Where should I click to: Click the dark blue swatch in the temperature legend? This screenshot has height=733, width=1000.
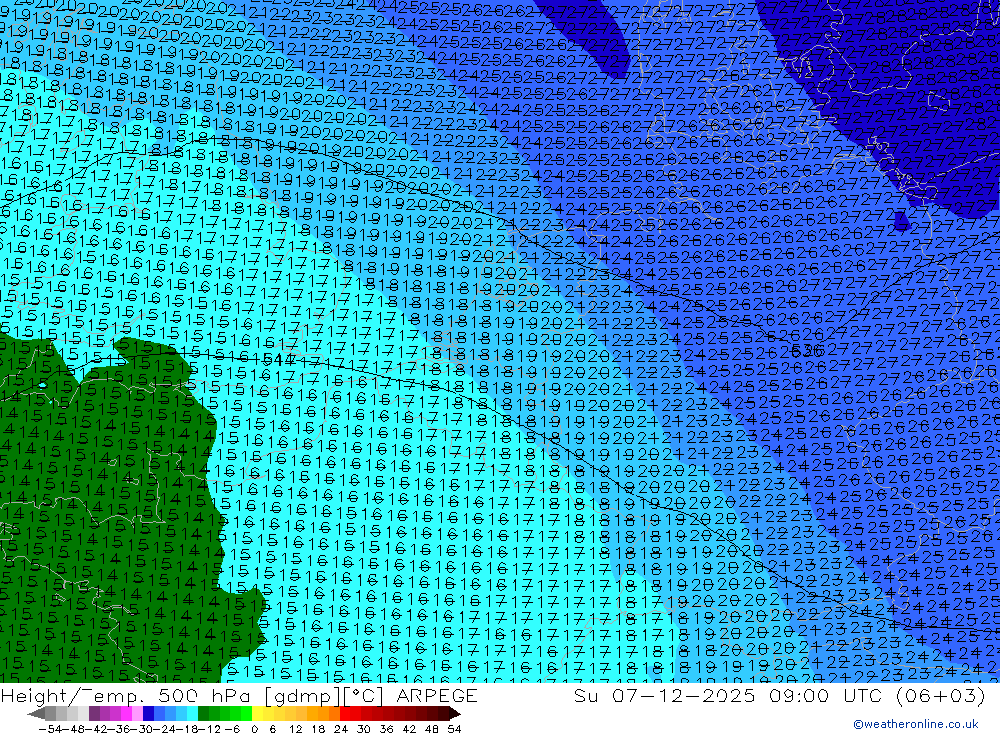point(148,713)
